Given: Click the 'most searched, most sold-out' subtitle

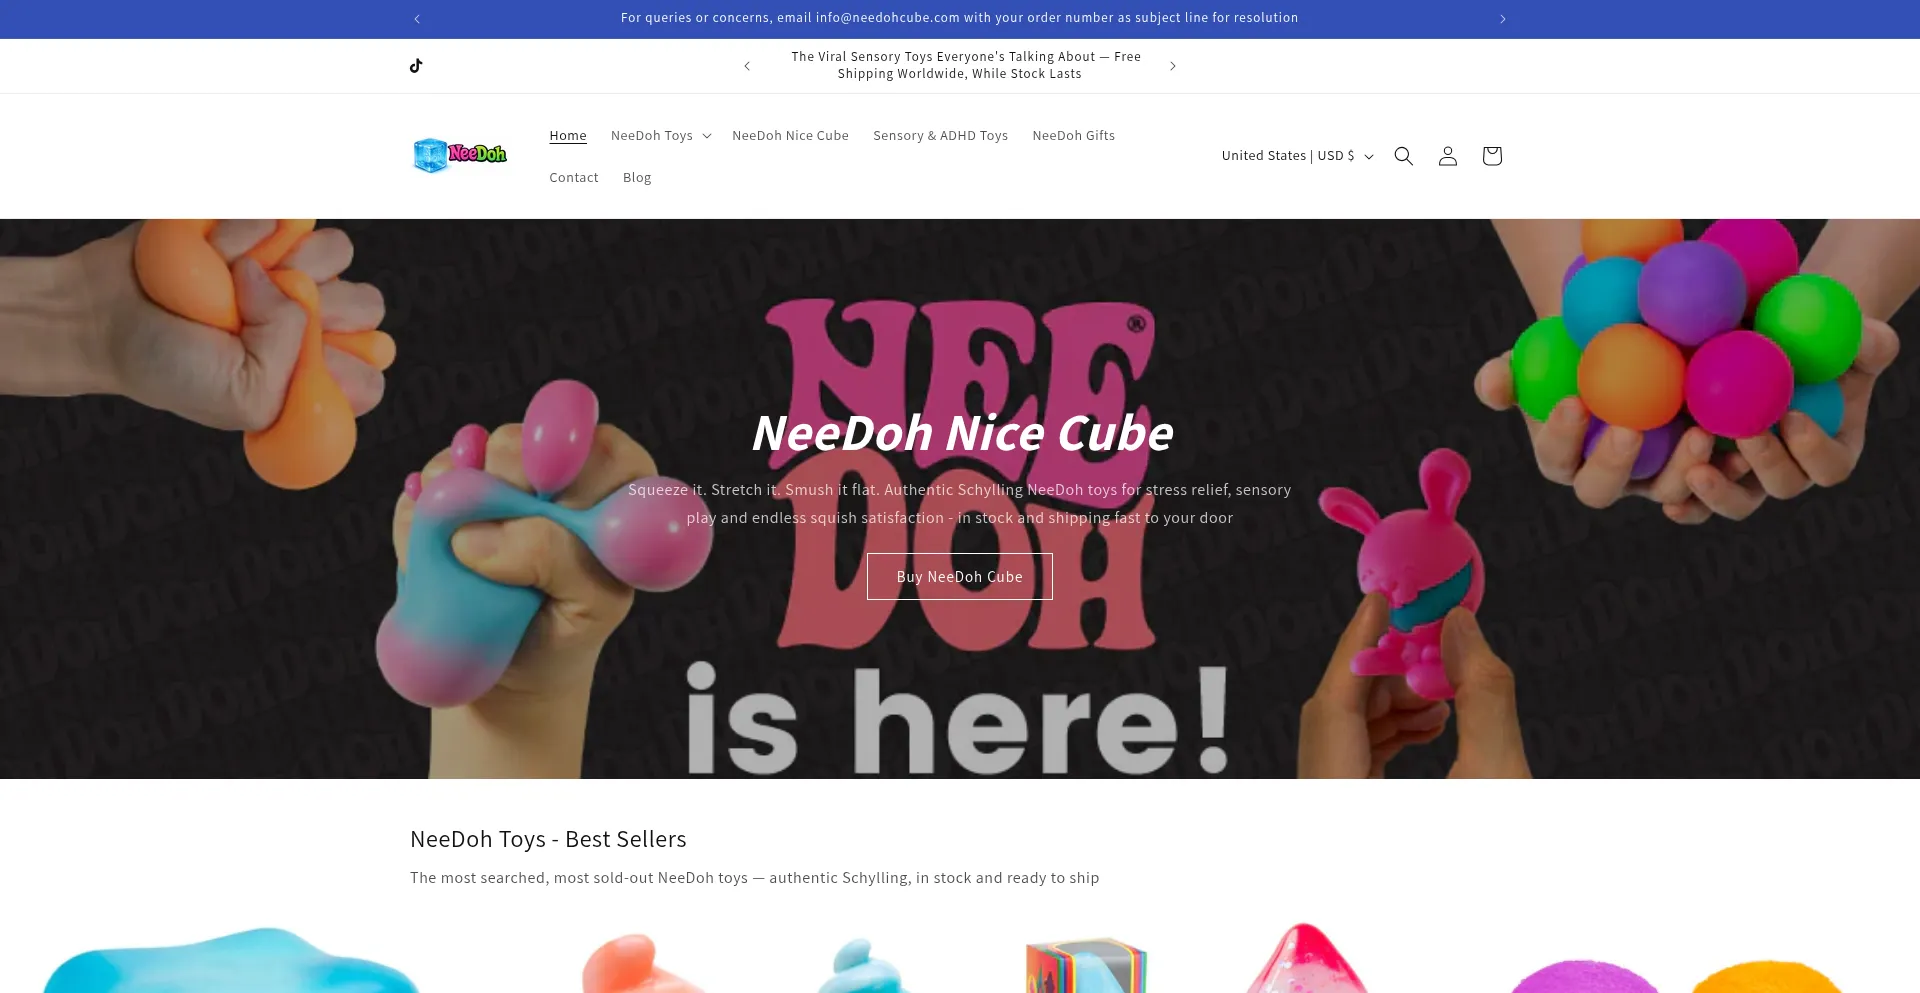Looking at the screenshot, I should point(754,878).
